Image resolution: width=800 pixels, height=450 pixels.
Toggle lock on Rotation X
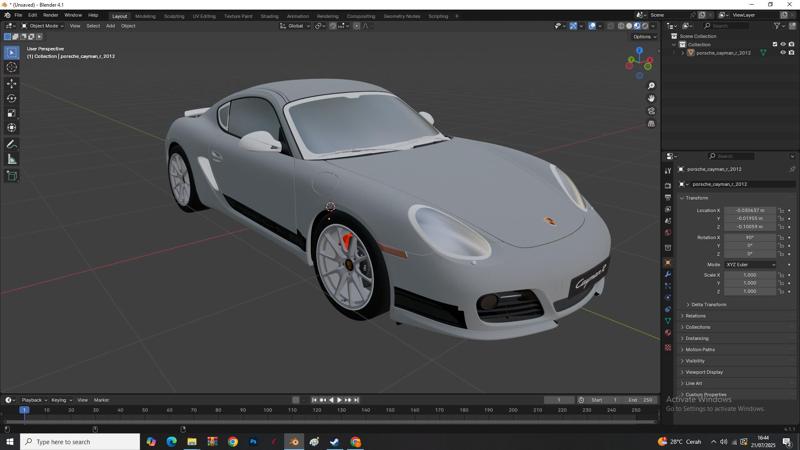pos(781,238)
